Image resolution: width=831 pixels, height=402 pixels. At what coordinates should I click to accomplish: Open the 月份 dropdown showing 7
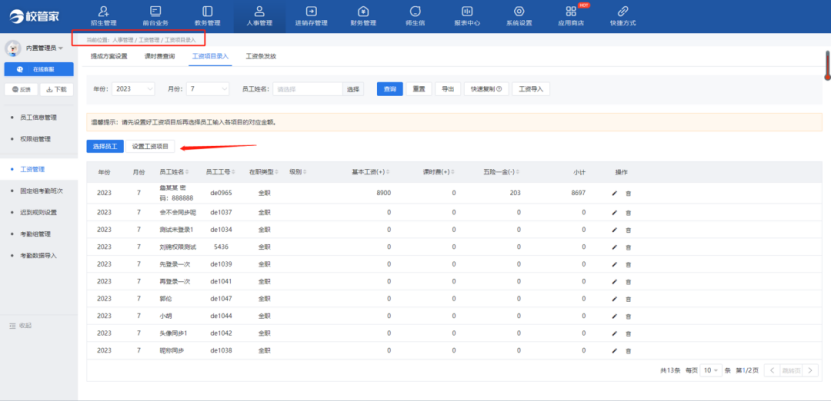[x=209, y=89]
